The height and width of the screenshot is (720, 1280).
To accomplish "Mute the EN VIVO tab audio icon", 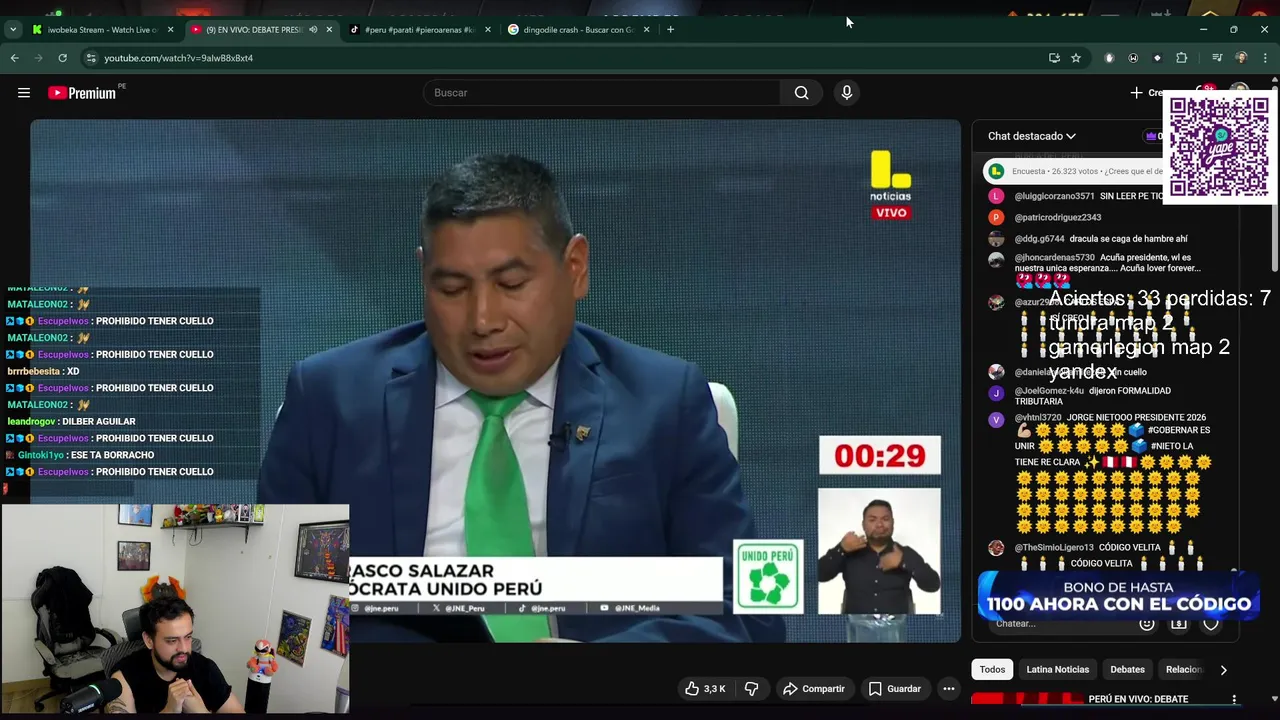I will pyautogui.click(x=313, y=30).
